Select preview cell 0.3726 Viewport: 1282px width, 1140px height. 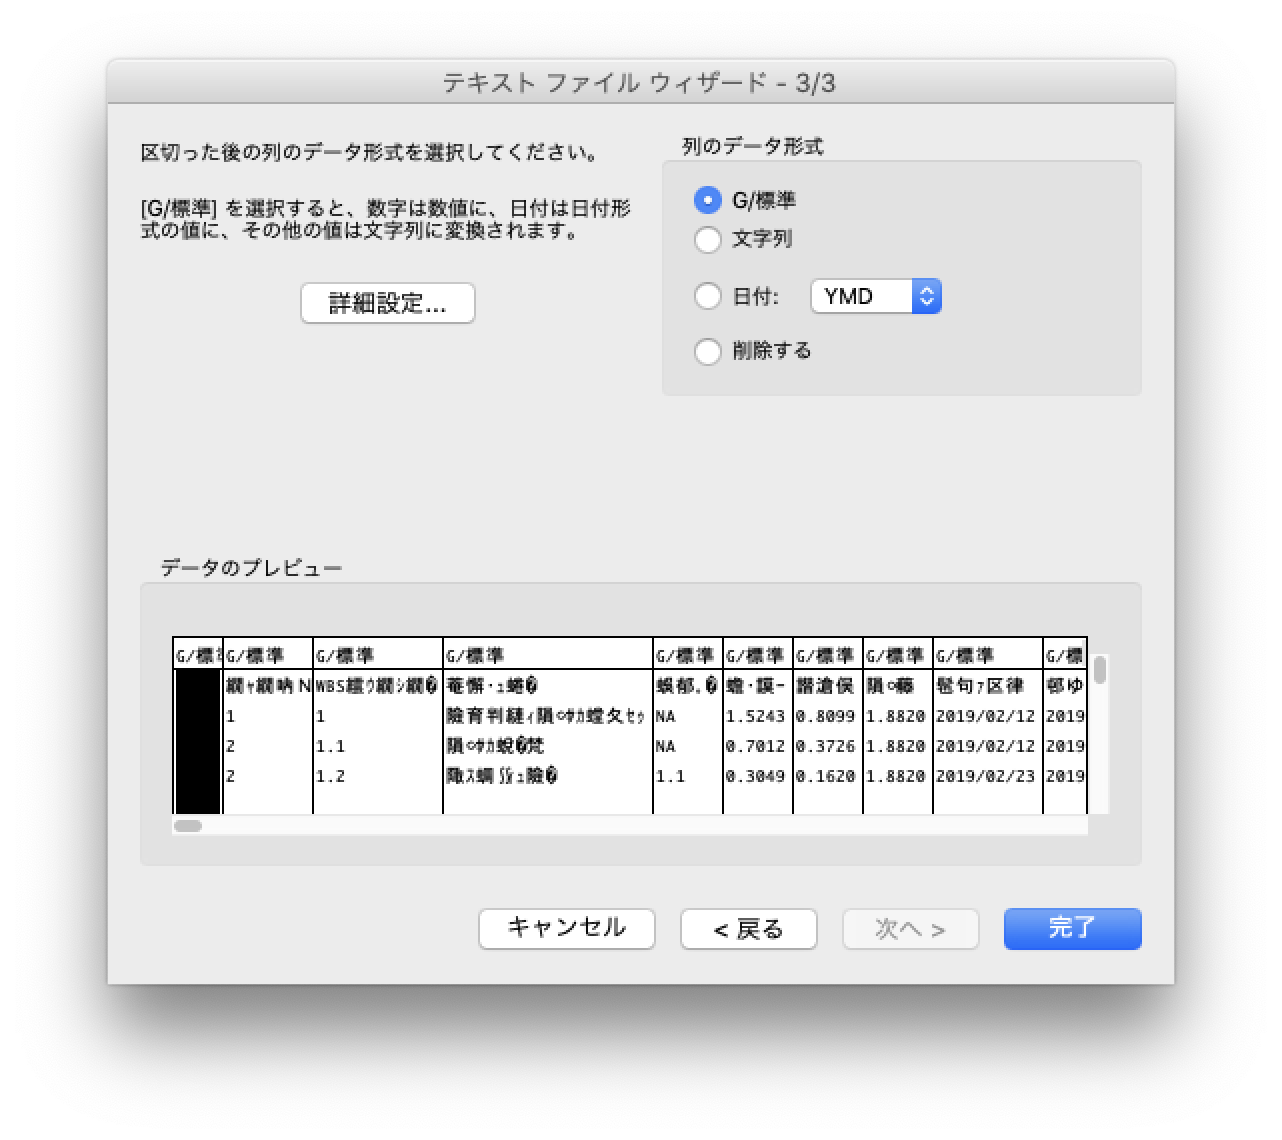tap(826, 746)
